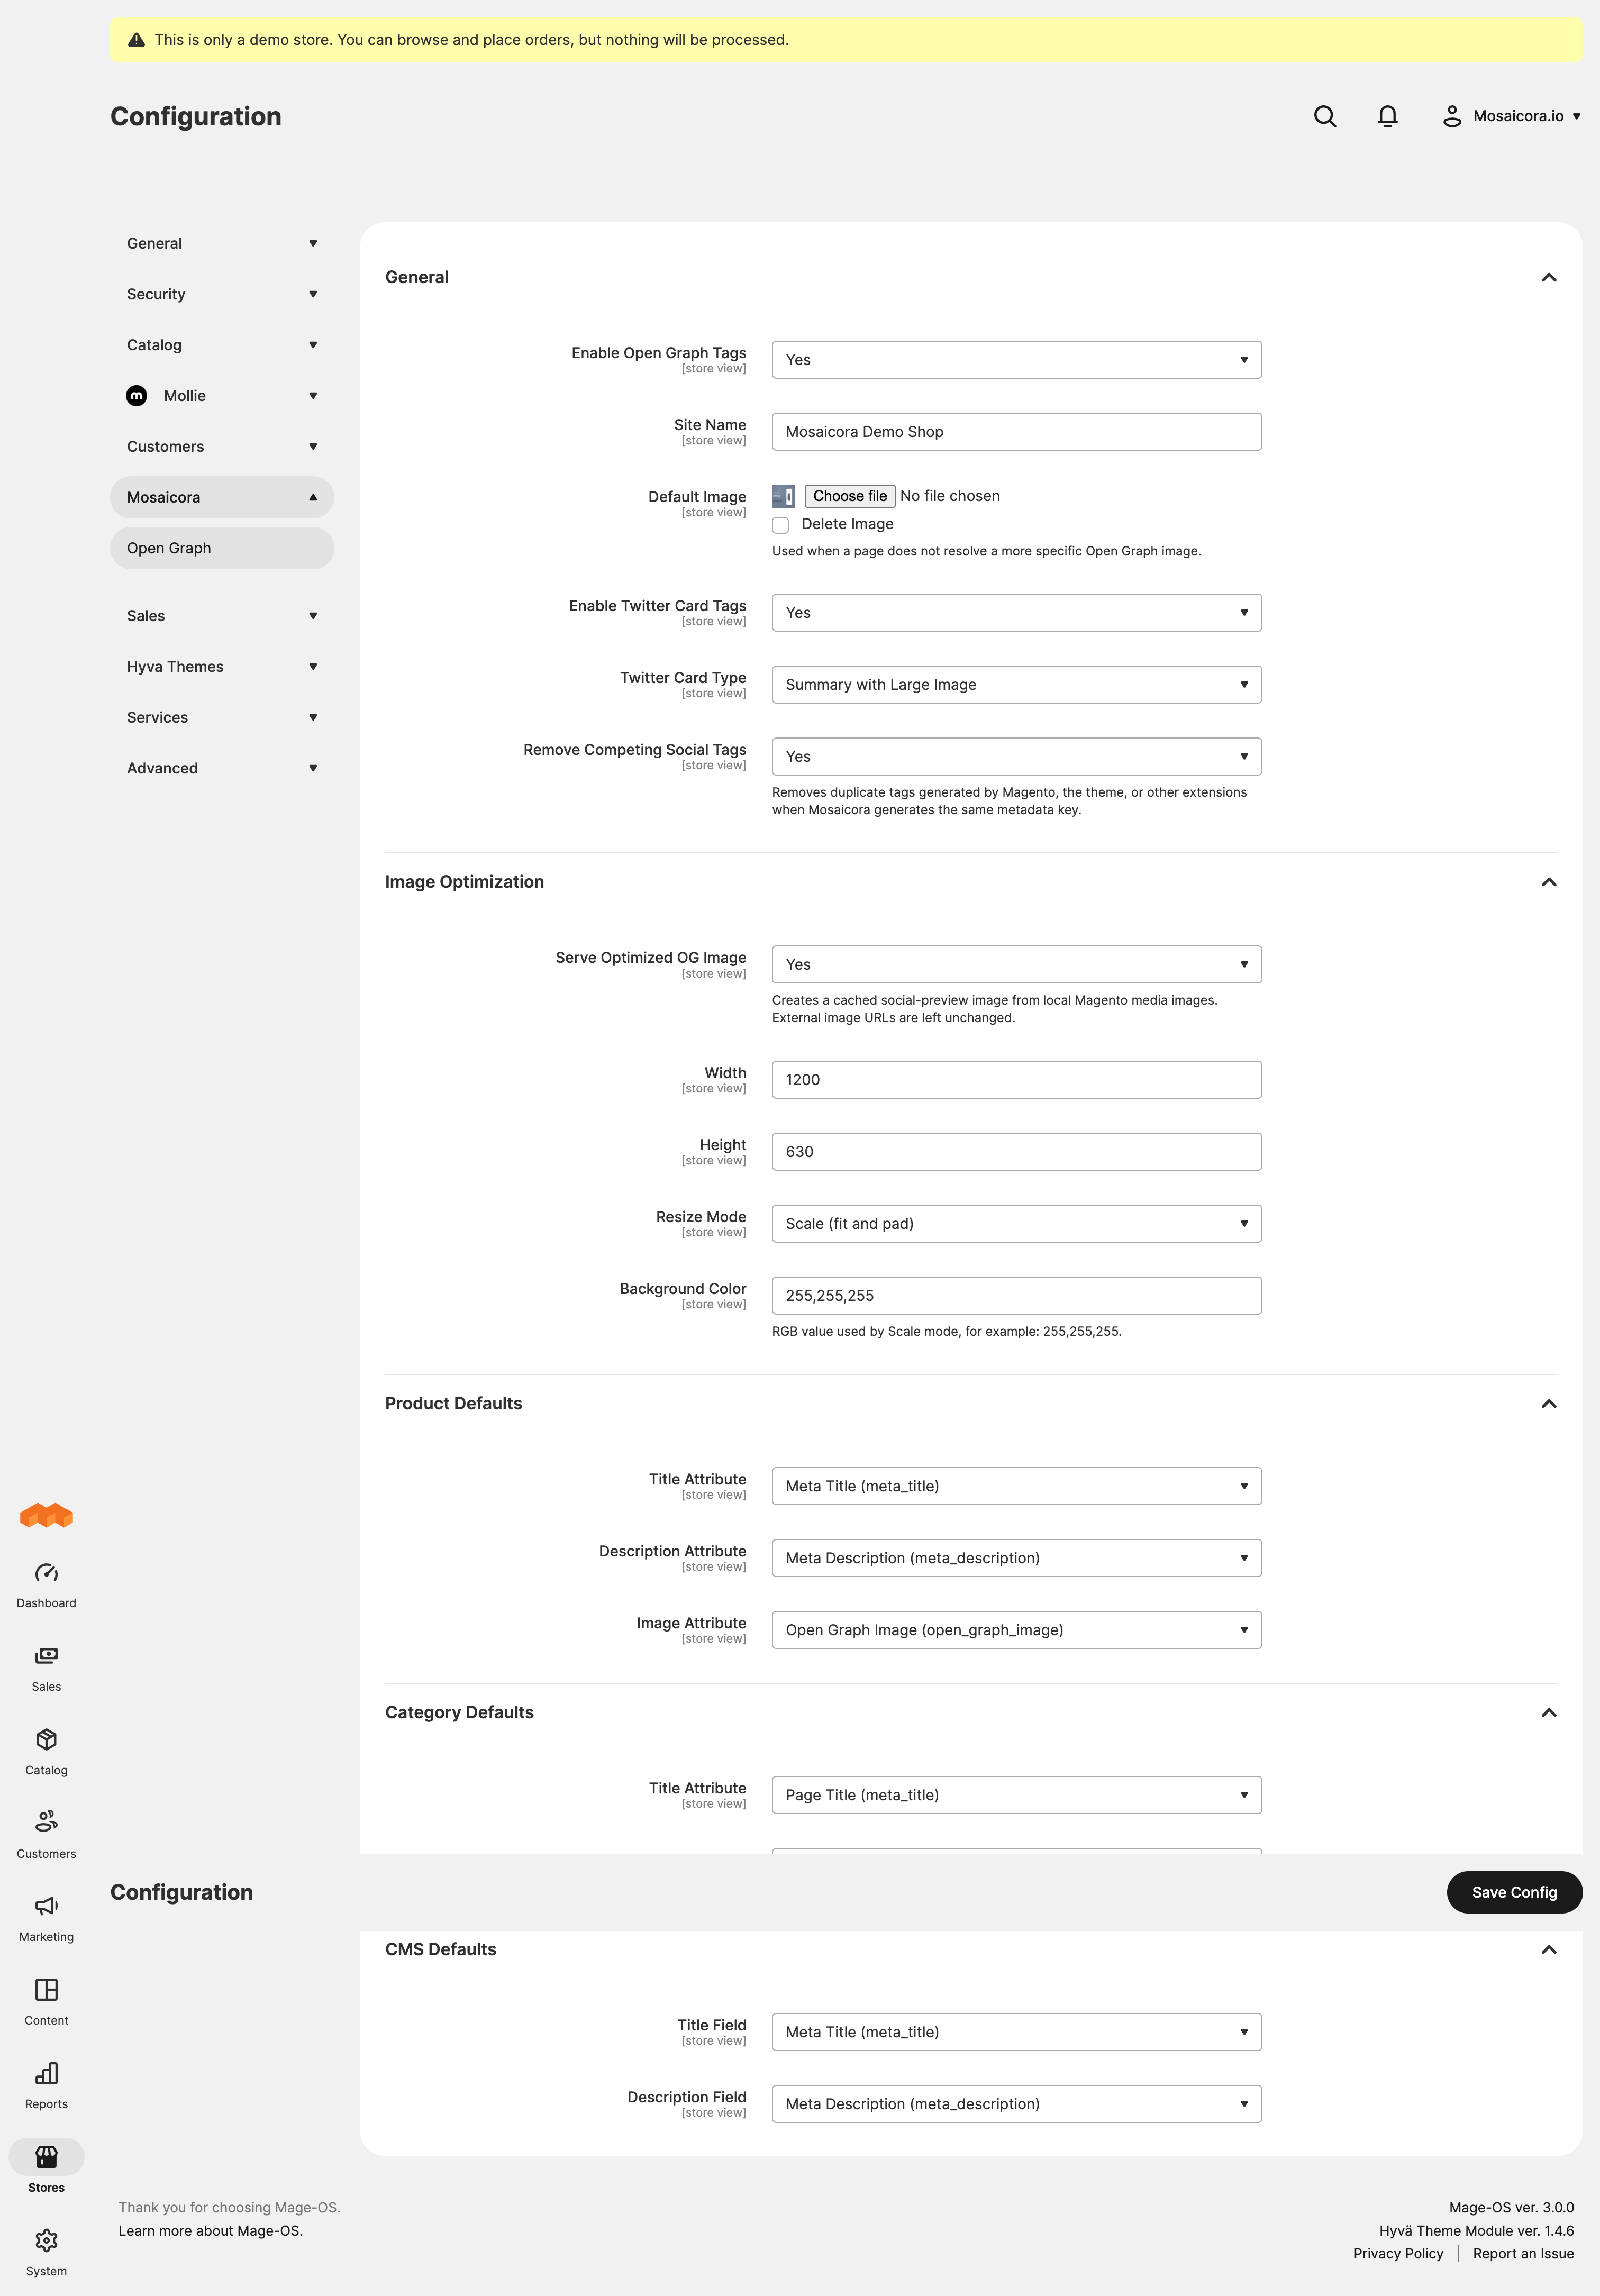
Task: Open Product Defaults Title Attribute dropdown
Action: click(x=1016, y=1486)
